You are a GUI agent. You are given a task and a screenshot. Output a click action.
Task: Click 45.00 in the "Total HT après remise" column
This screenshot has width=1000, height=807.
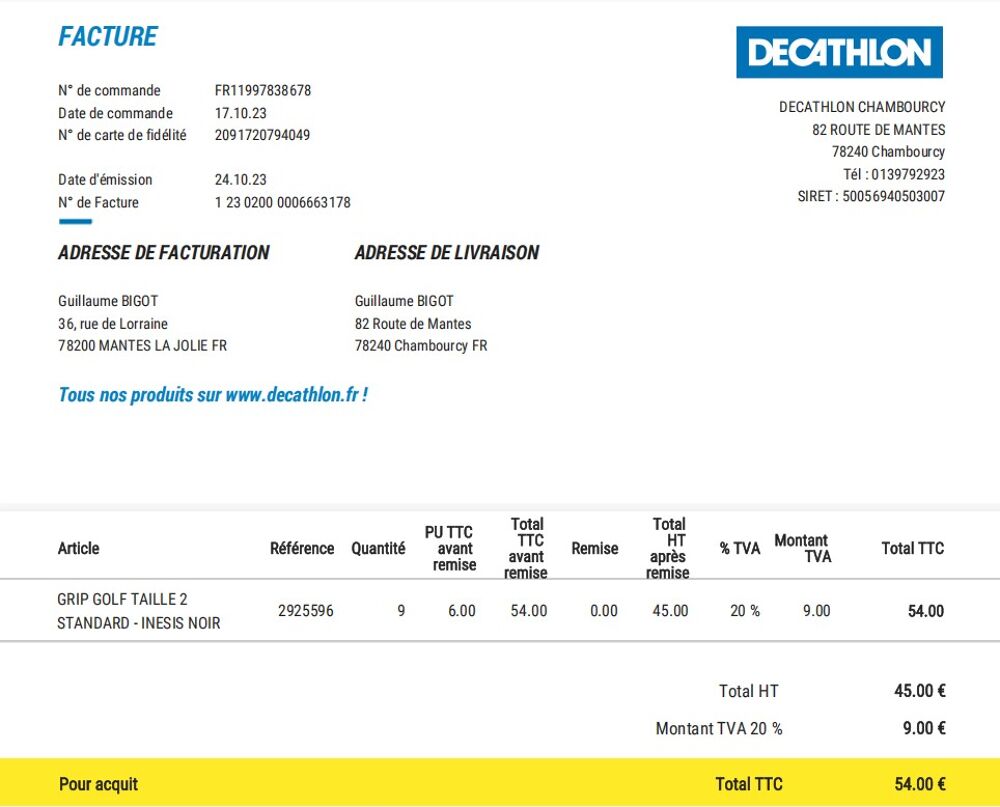click(670, 611)
